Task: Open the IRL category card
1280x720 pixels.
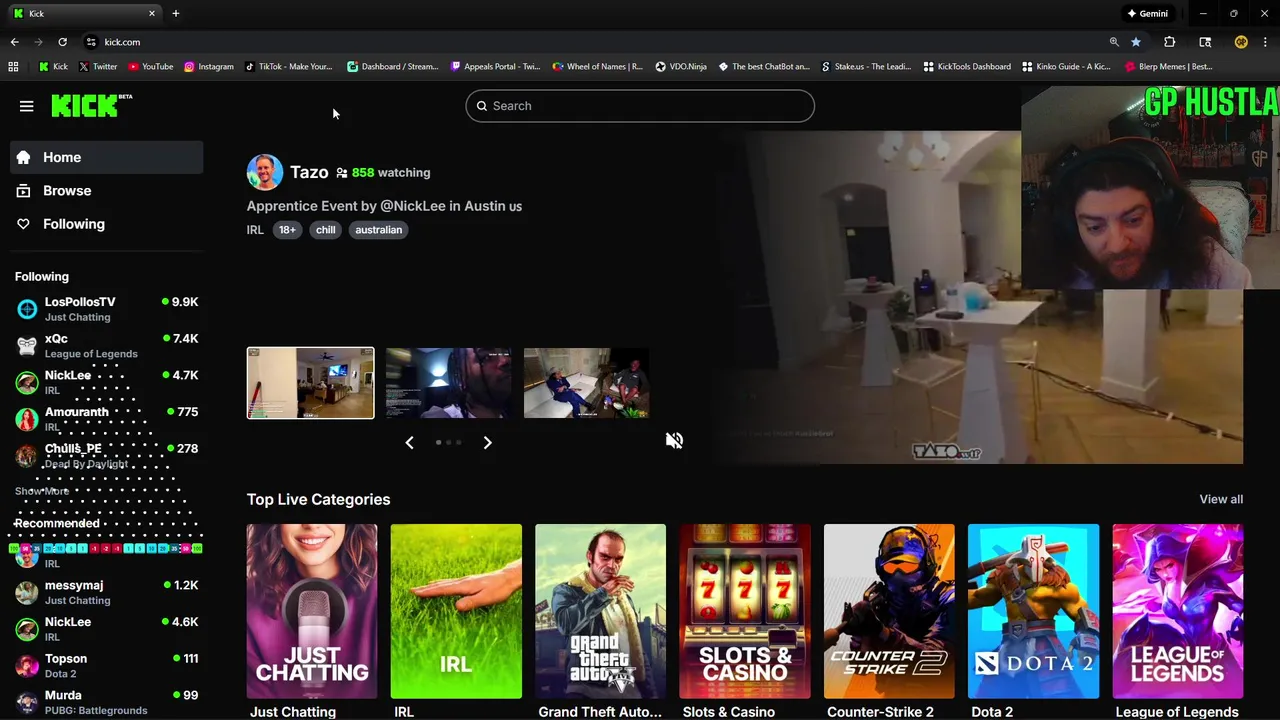Action: 456,611
